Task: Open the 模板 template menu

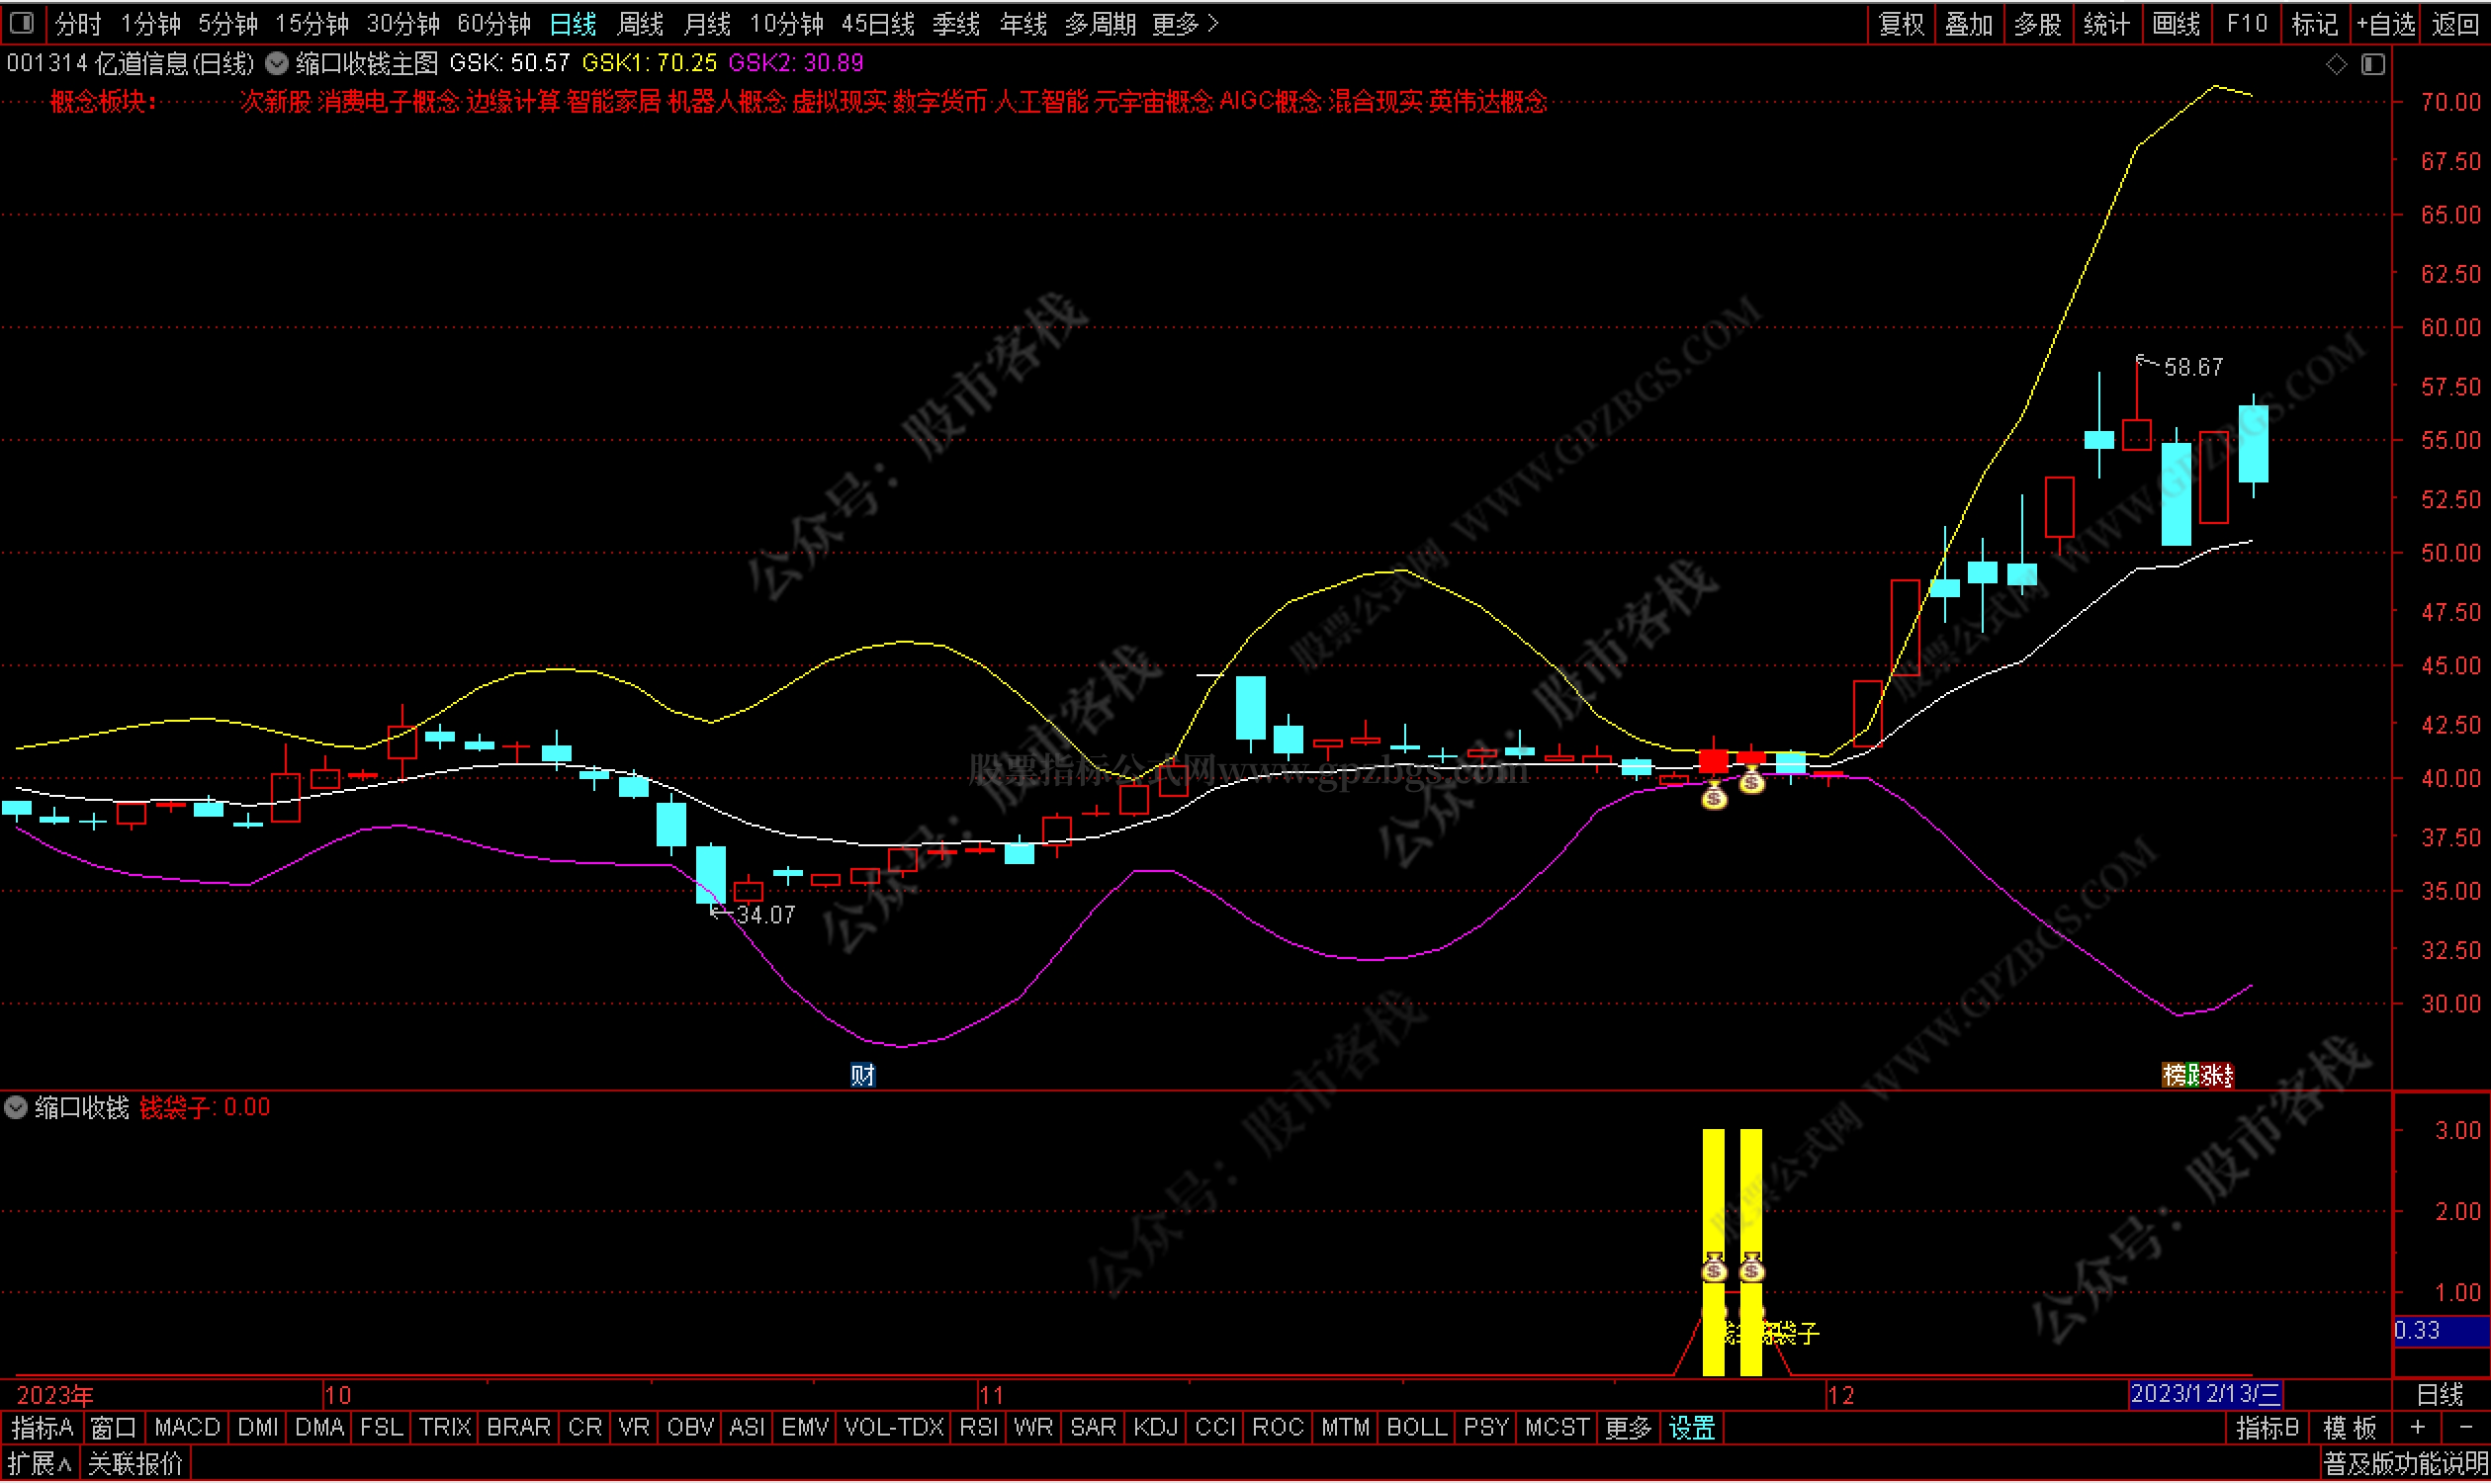Action: 2350,1429
